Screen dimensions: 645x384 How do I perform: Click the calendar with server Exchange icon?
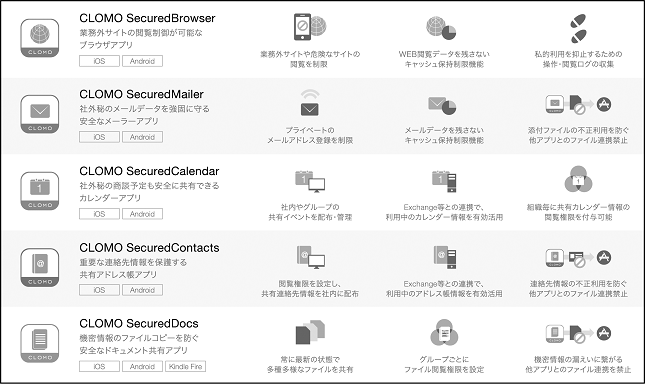(444, 181)
